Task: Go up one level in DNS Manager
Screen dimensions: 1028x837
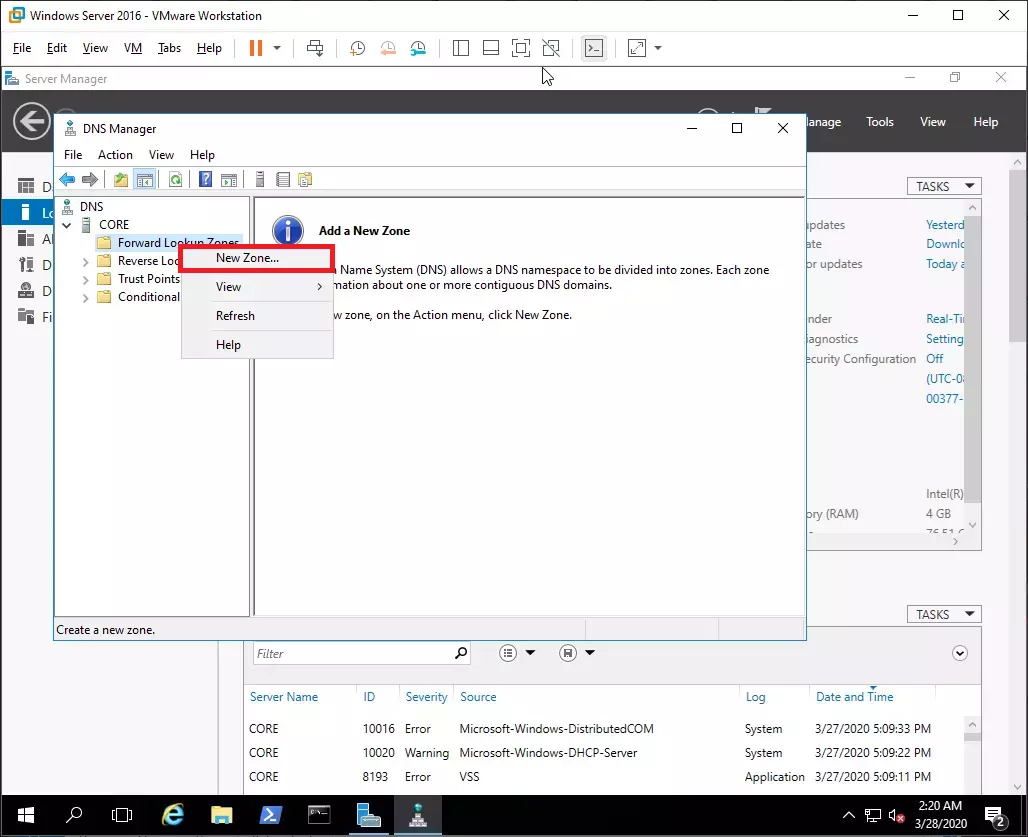Action: pos(121,180)
